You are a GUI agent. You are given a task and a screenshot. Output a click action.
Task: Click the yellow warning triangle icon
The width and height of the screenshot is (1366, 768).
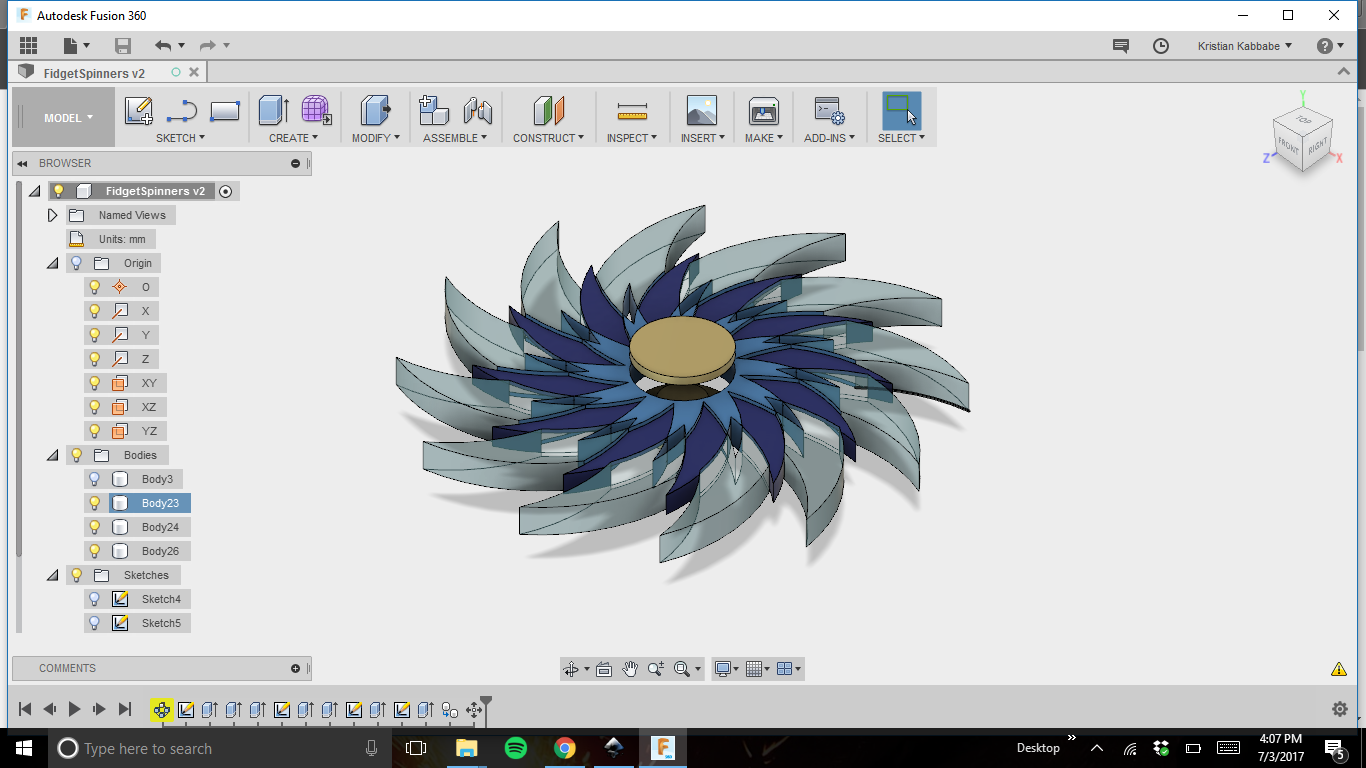click(1339, 669)
